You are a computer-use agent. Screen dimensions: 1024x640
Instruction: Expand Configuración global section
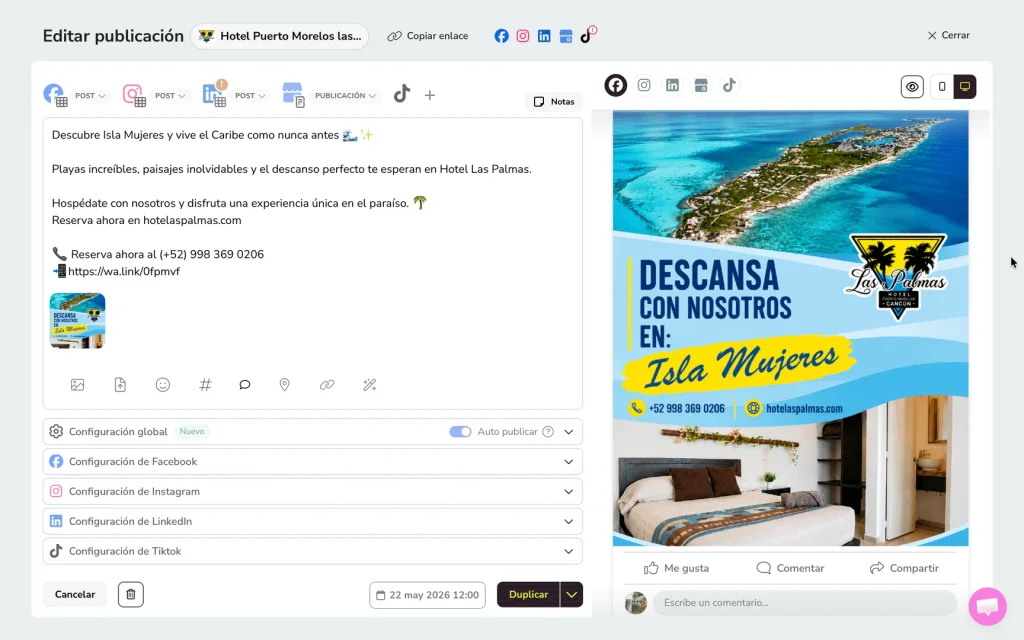569,432
